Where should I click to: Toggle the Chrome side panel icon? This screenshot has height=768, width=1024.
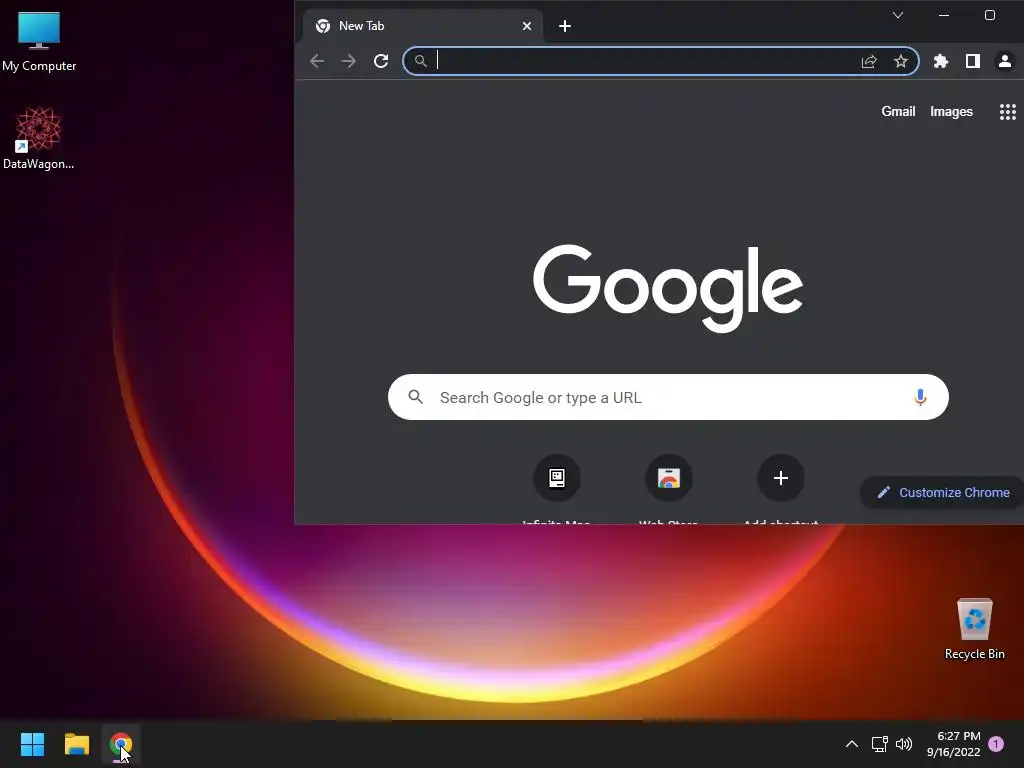(x=972, y=61)
